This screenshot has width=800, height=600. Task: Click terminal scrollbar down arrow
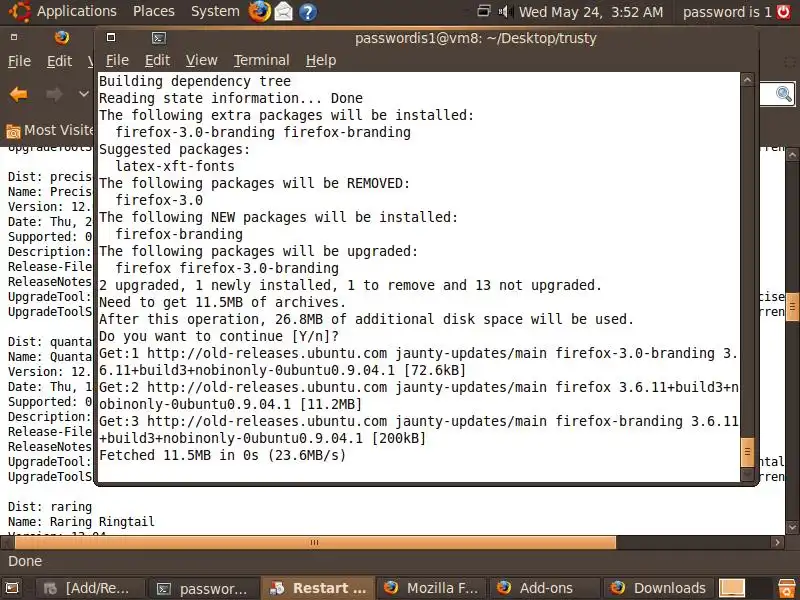click(747, 474)
